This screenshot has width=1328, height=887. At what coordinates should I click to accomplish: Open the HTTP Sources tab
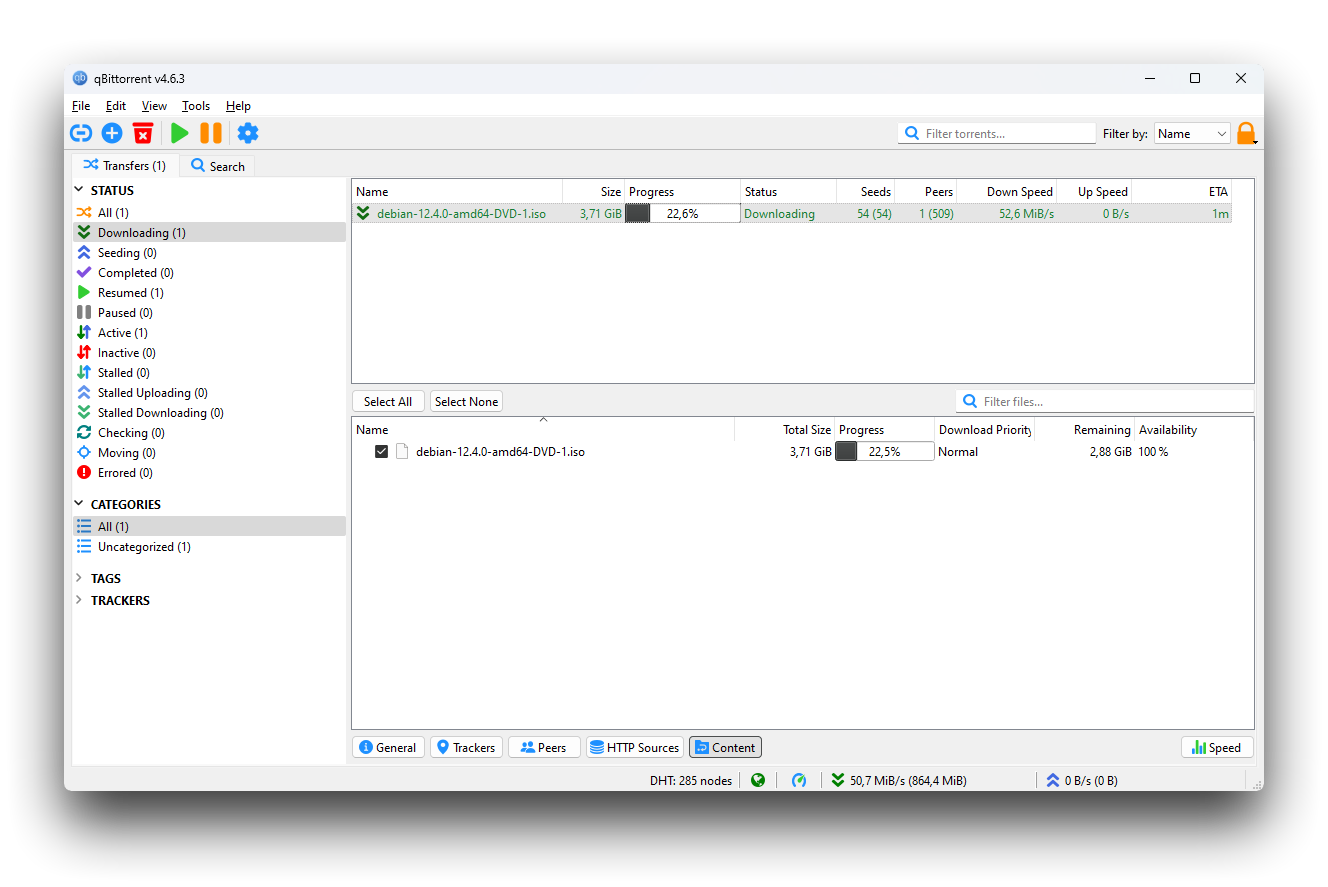[634, 747]
